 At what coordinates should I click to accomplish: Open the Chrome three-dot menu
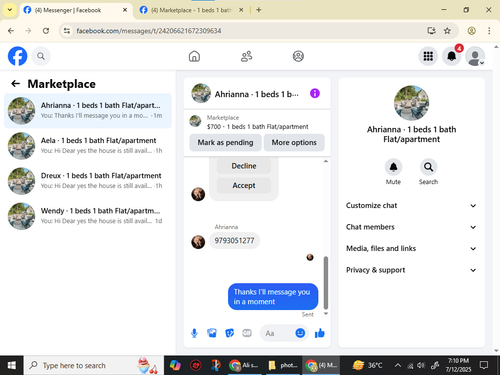coord(489,31)
